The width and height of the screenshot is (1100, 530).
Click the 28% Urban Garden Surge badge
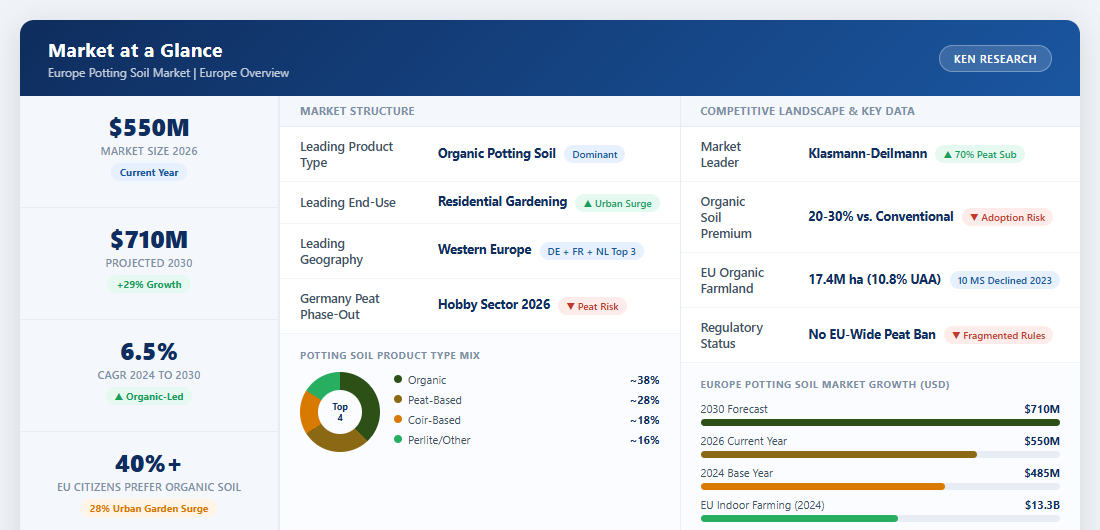point(149,508)
